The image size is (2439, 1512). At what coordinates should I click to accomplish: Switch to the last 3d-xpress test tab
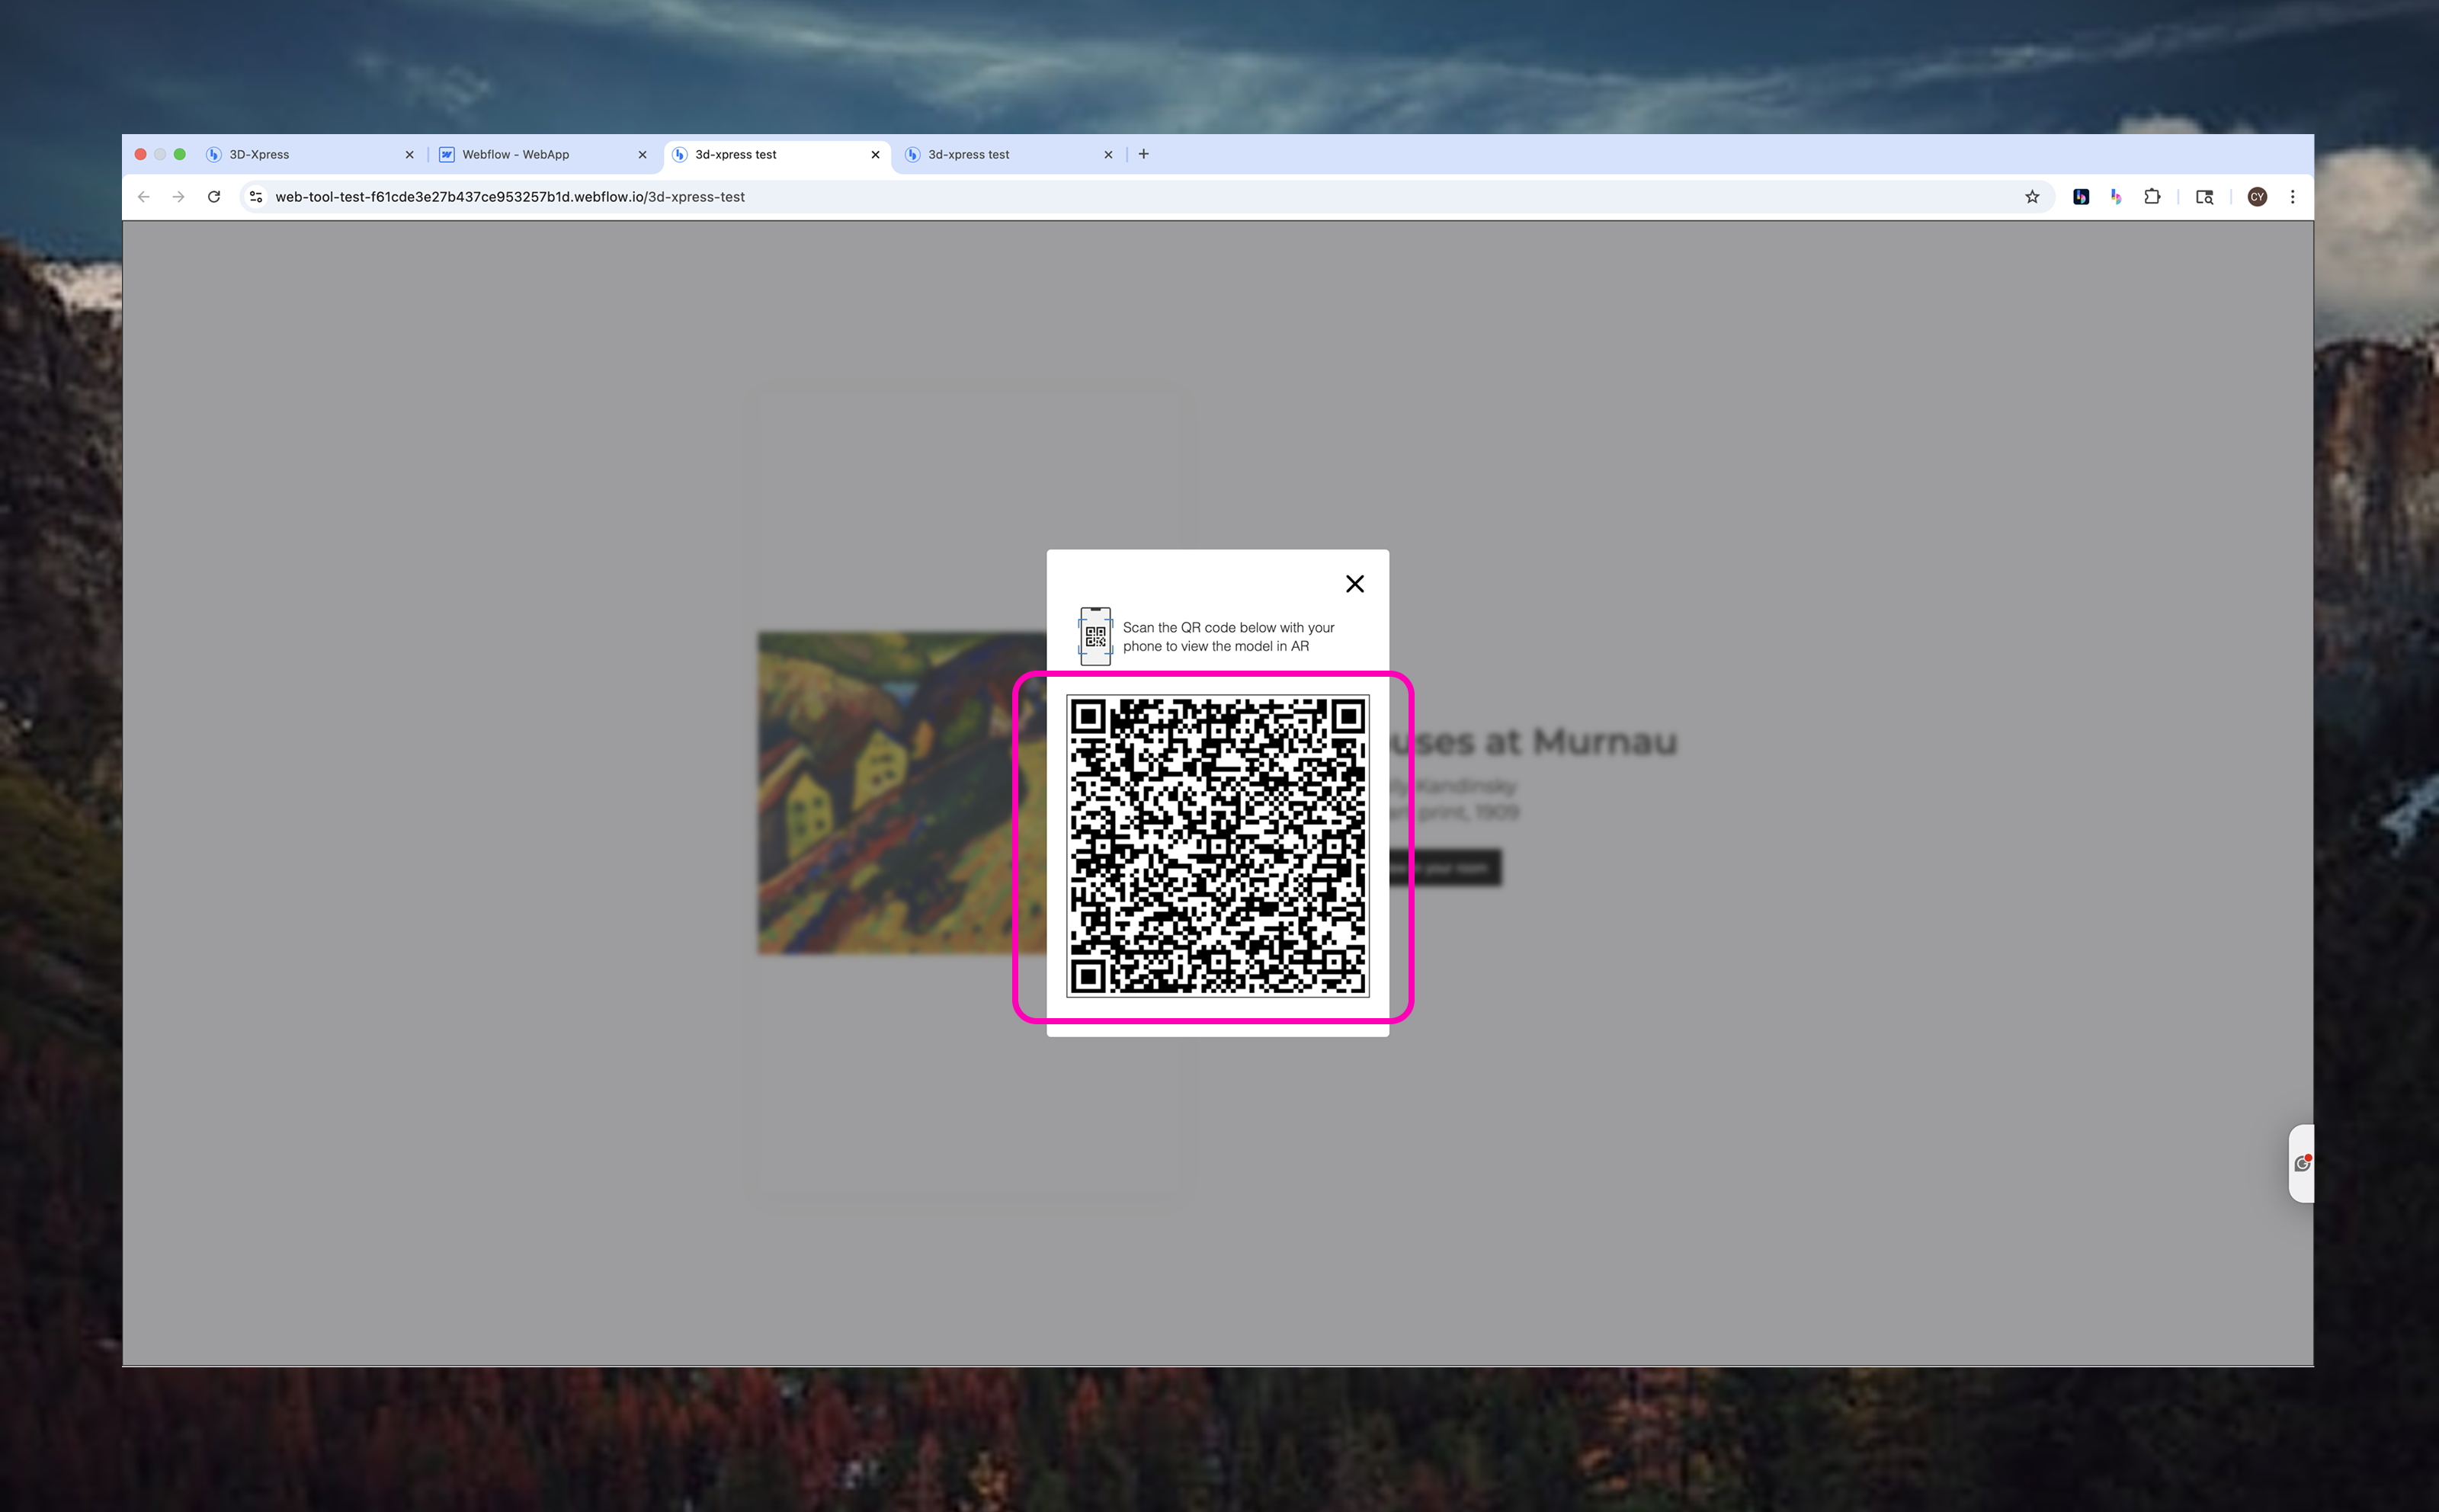click(1000, 154)
